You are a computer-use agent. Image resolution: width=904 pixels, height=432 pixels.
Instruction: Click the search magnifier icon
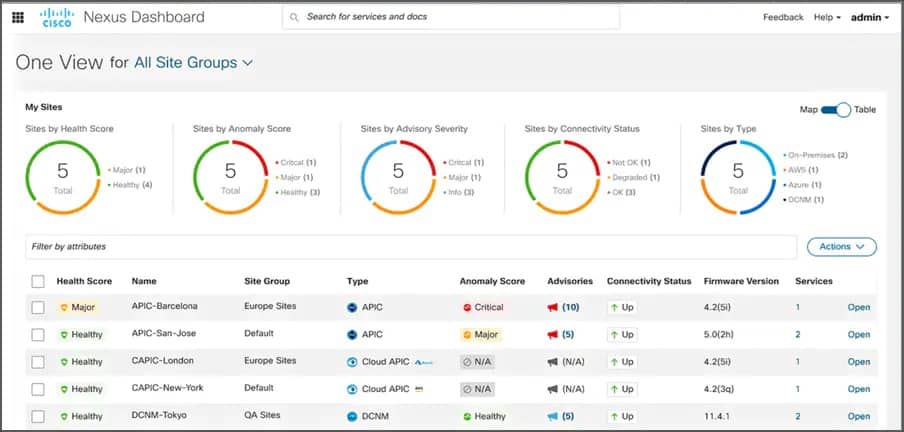[294, 17]
